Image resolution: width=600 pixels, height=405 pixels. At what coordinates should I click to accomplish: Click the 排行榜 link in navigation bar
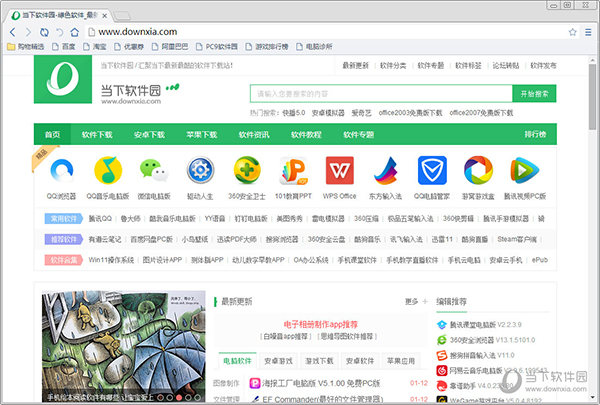[535, 134]
